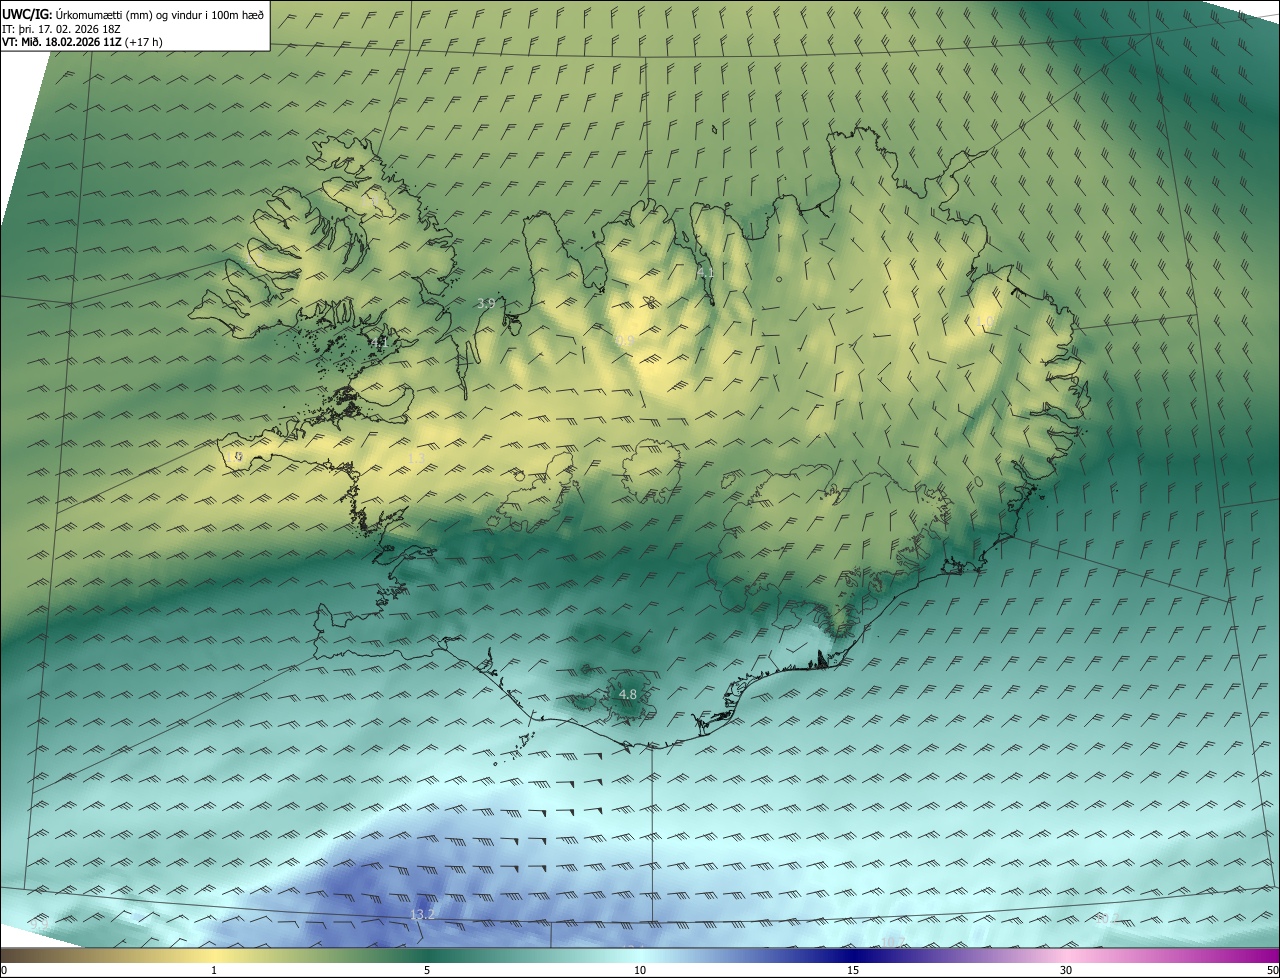The height and width of the screenshot is (978, 1280).
Task: Click the "1" label on the colour scale
Action: [x=214, y=970]
